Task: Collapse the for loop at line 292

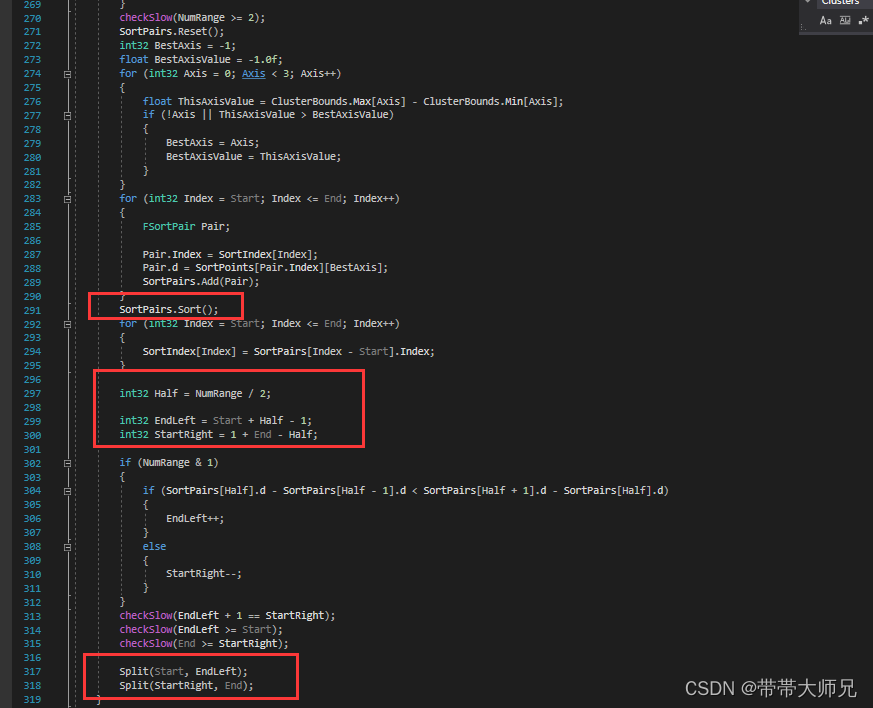Action: (67, 324)
